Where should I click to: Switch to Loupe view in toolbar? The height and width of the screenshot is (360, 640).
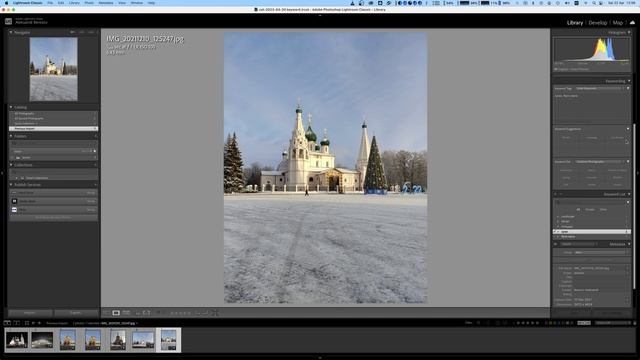pyautogui.click(x=116, y=313)
